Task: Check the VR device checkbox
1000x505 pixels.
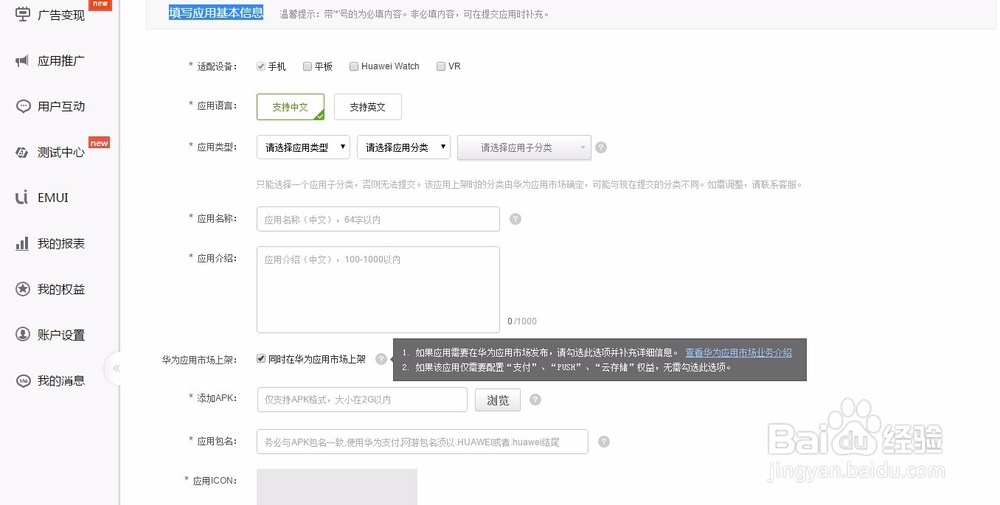Action: (x=441, y=66)
